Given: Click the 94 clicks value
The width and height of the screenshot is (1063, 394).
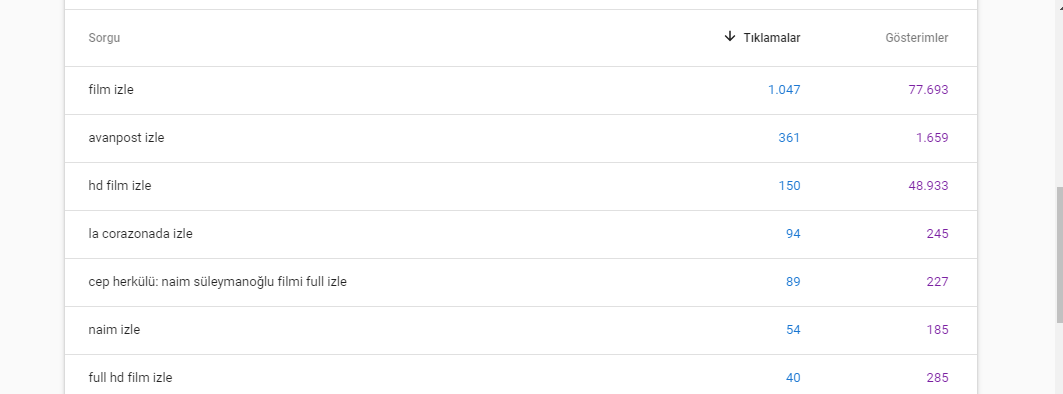Looking at the screenshot, I should pyautogui.click(x=793, y=234).
